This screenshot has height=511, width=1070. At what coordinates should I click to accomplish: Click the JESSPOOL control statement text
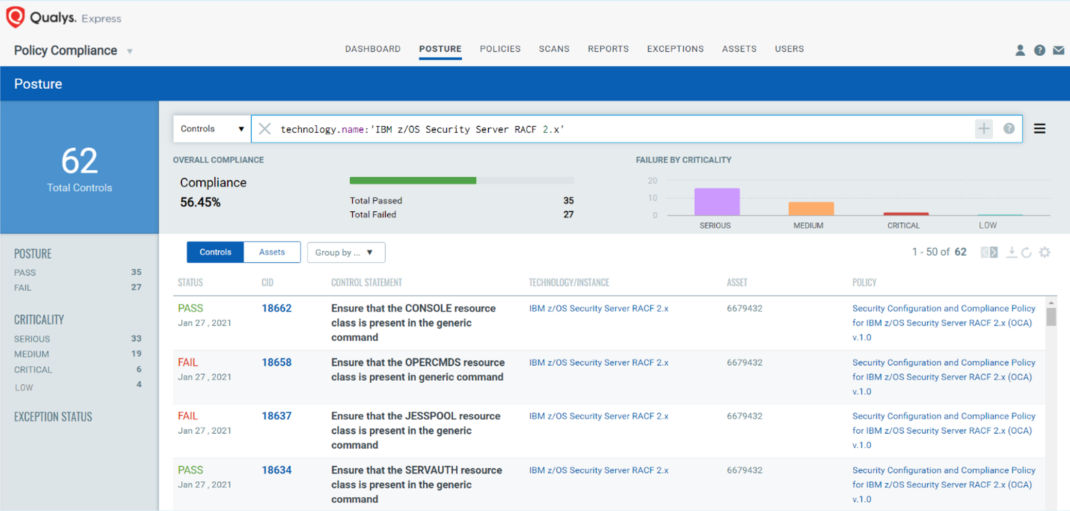416,430
